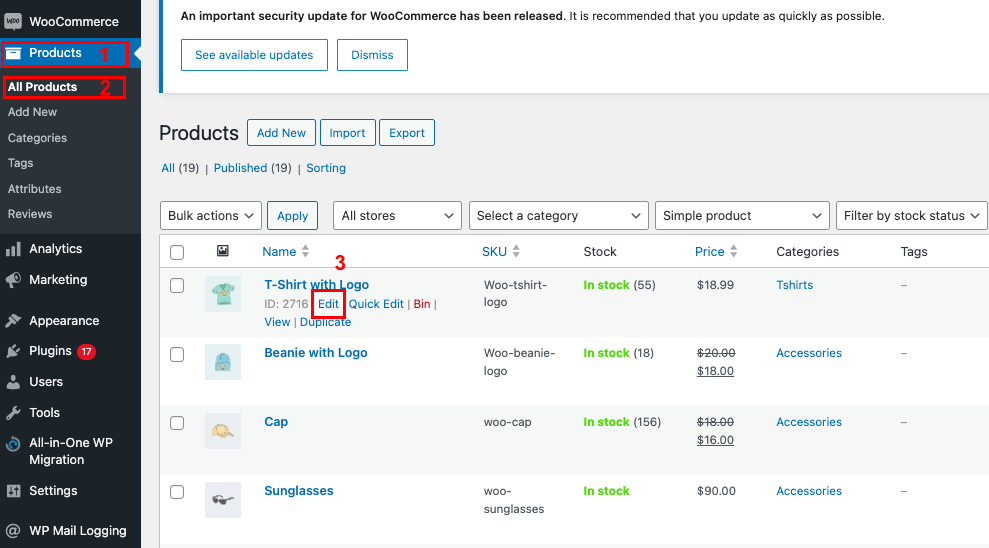Image resolution: width=989 pixels, height=548 pixels.
Task: Click the Settings sliders icon
Action: coord(13,491)
